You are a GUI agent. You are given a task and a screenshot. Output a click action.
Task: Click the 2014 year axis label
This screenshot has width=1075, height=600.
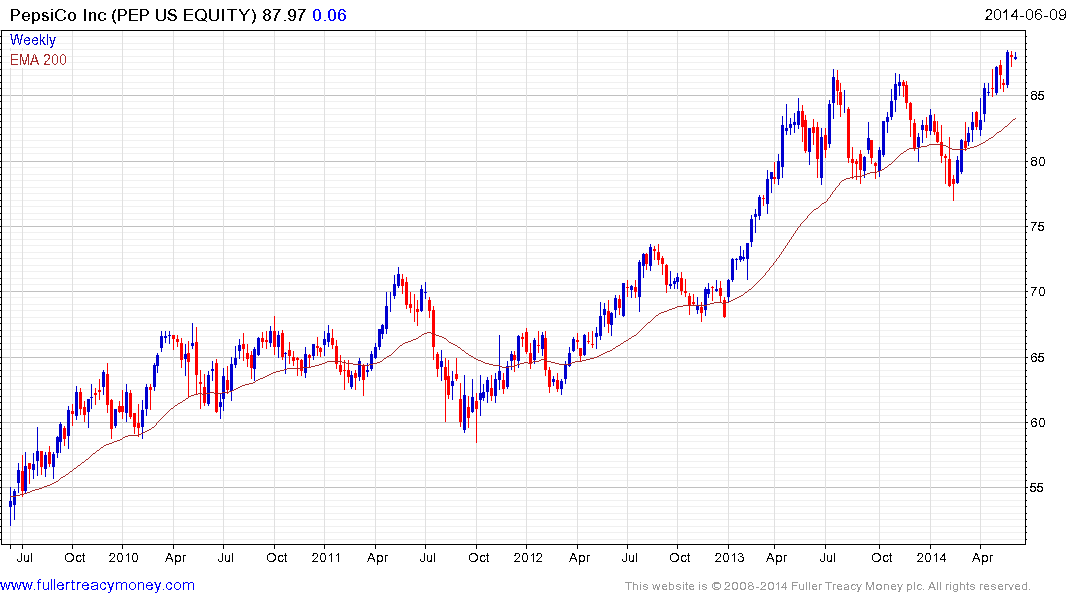932,557
